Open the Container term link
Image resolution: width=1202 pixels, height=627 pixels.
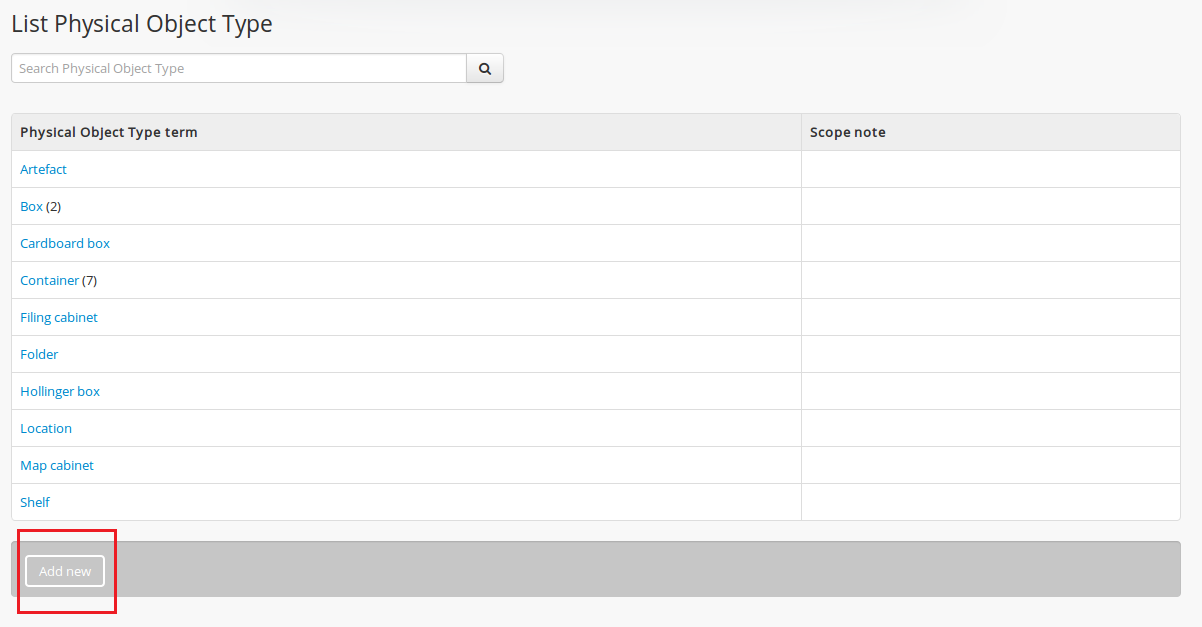pos(49,281)
